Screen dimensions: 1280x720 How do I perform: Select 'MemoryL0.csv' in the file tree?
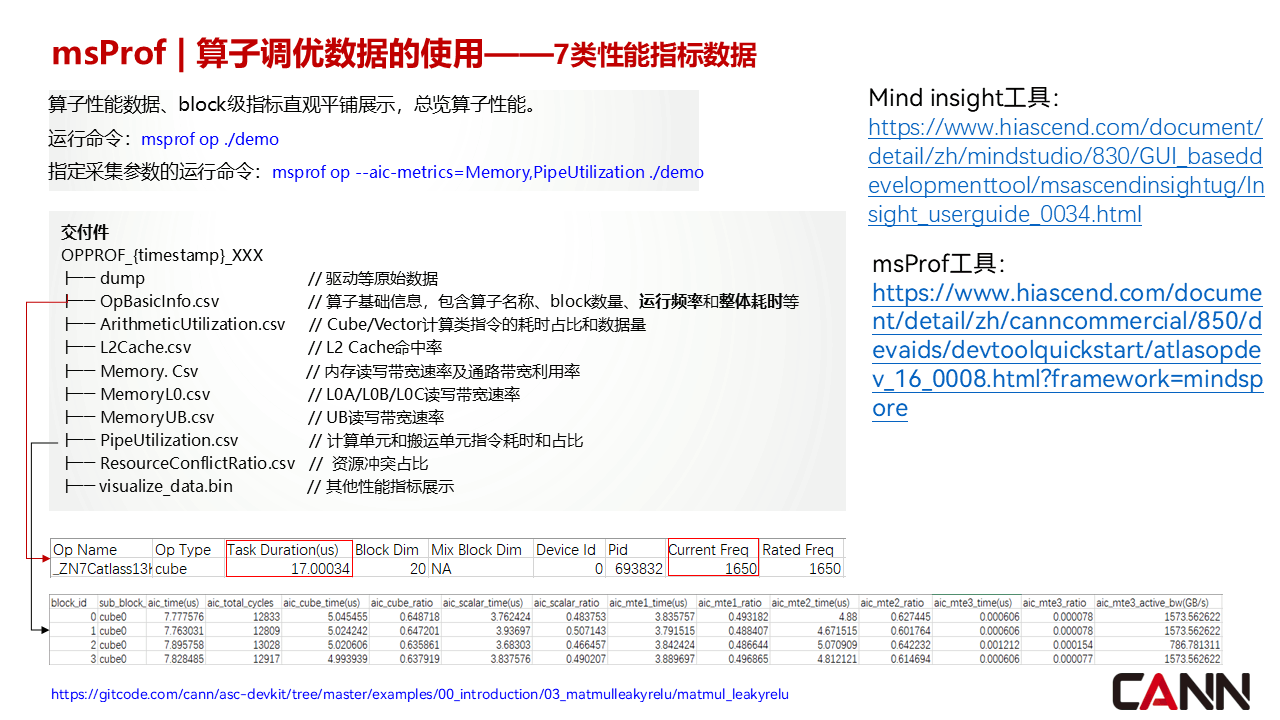coord(155,394)
